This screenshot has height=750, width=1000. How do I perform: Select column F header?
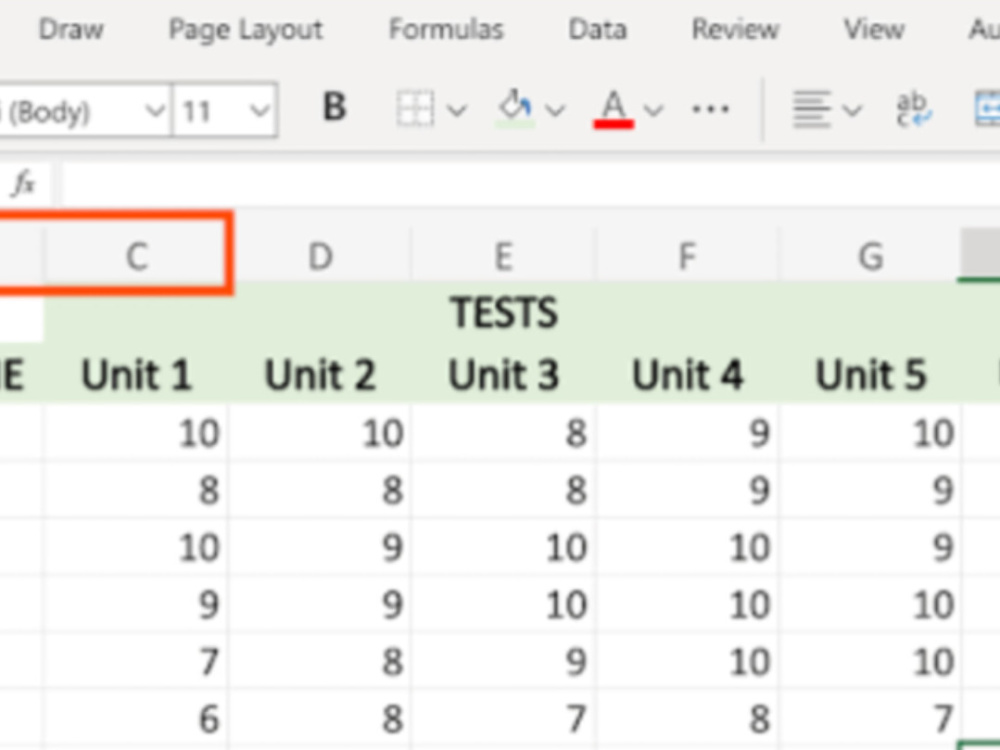(687, 256)
